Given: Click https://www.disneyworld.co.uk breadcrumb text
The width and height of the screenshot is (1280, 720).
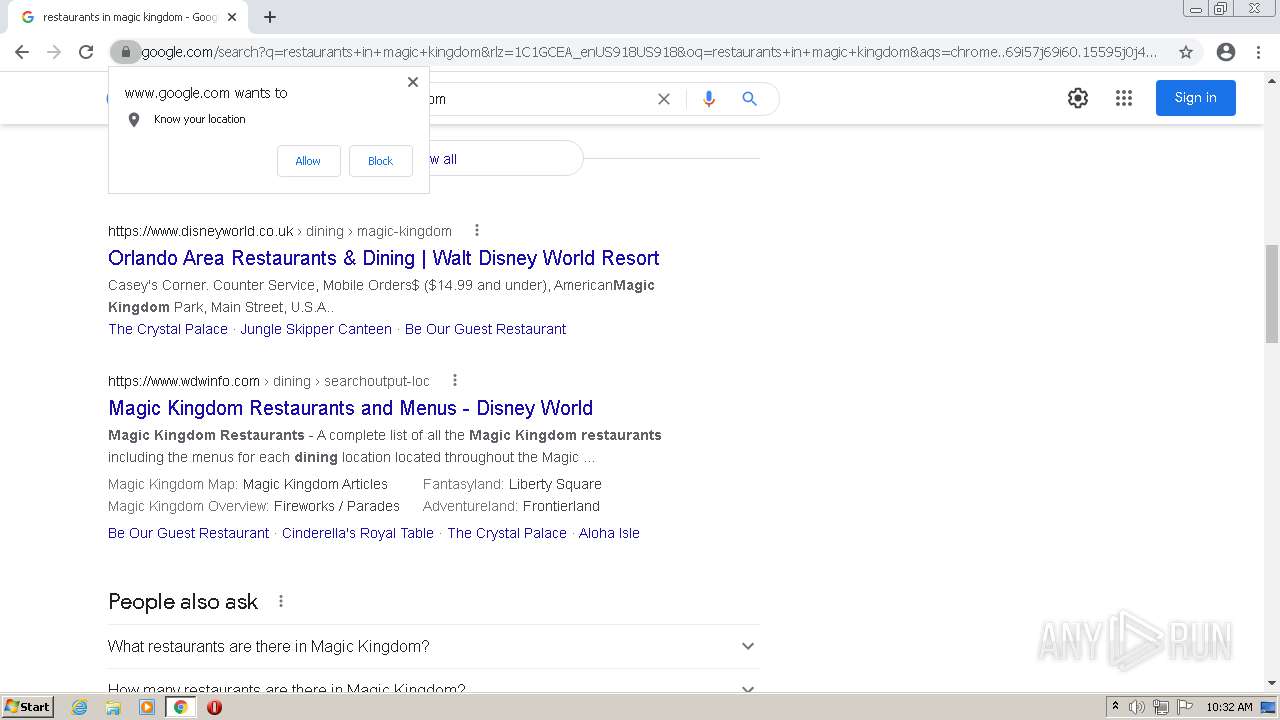Looking at the screenshot, I should coord(201,231).
